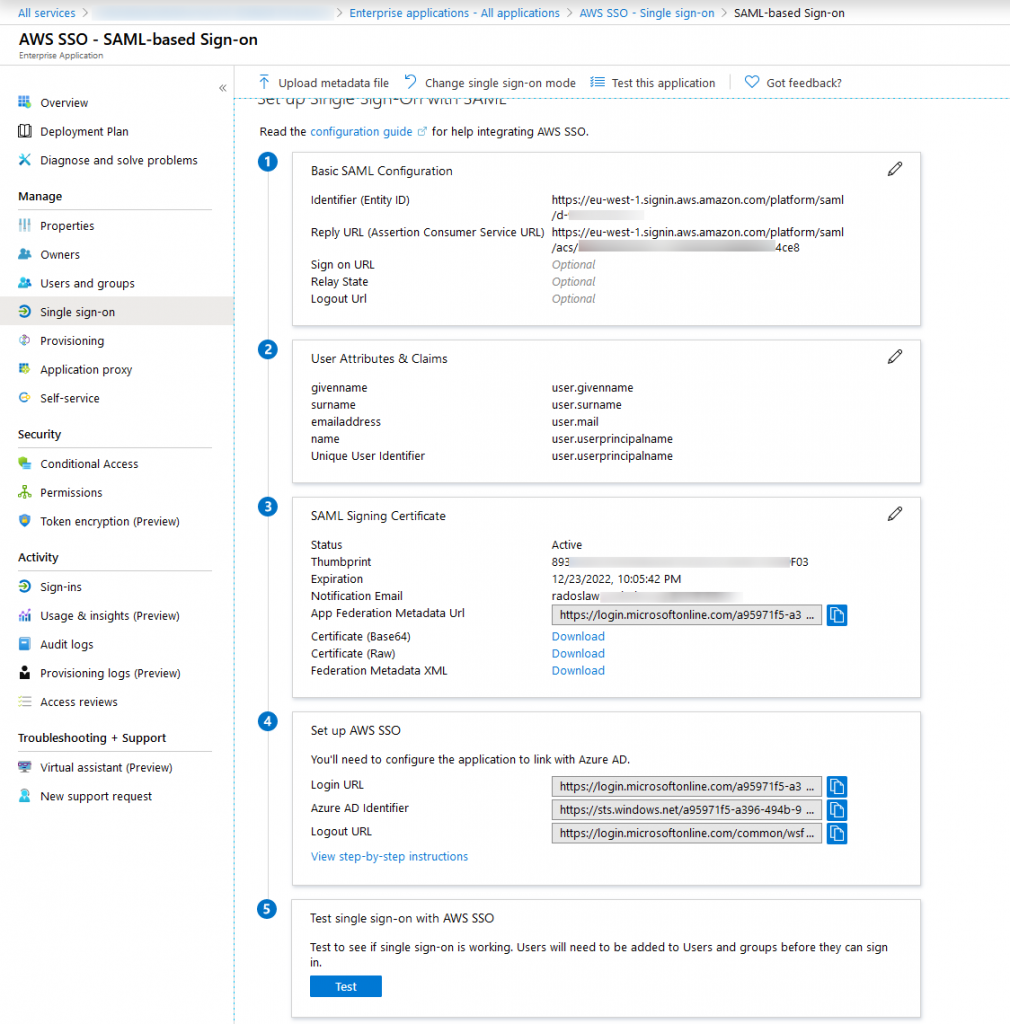Click Provisioning logs person icon
The image size is (1010, 1024).
(25, 673)
